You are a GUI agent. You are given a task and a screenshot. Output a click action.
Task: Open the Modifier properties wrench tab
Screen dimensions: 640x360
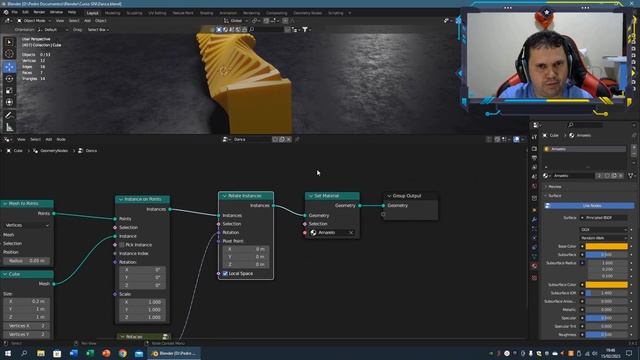click(534, 220)
